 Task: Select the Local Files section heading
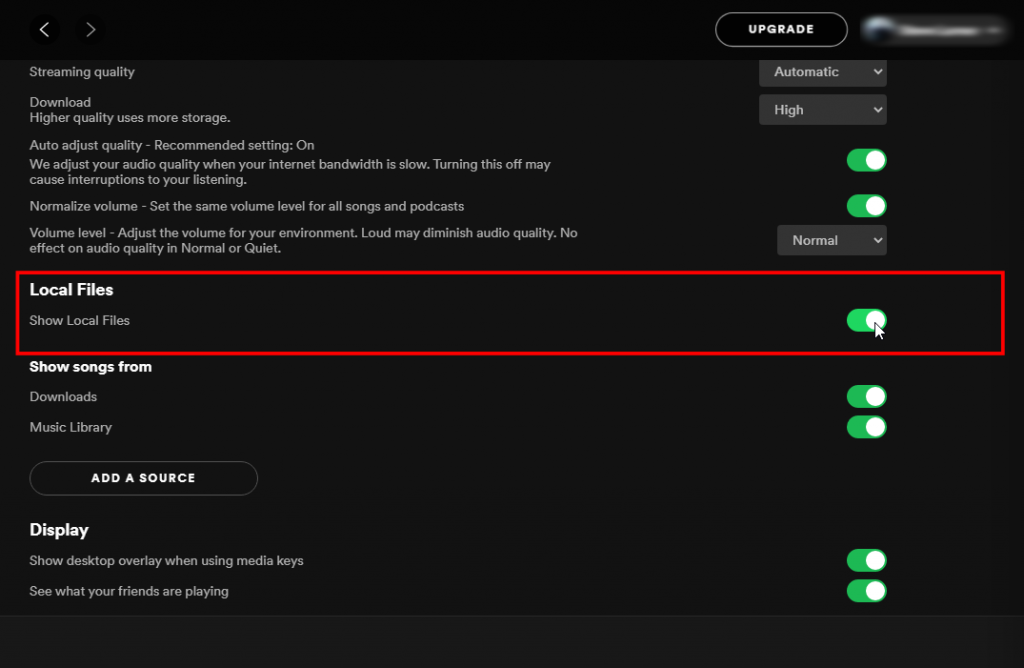click(71, 289)
